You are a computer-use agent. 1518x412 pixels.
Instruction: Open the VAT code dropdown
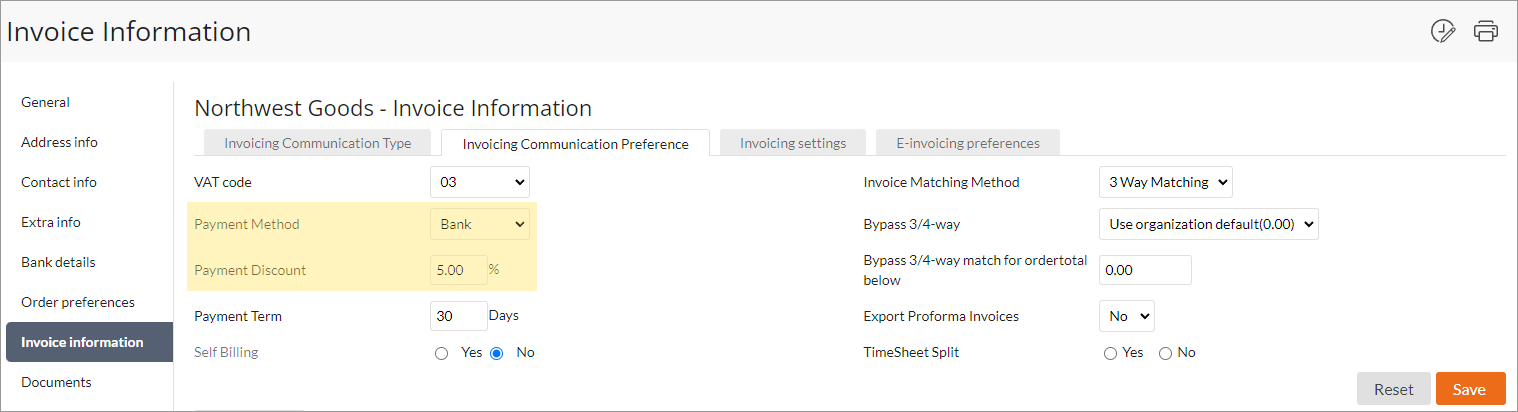(480, 182)
